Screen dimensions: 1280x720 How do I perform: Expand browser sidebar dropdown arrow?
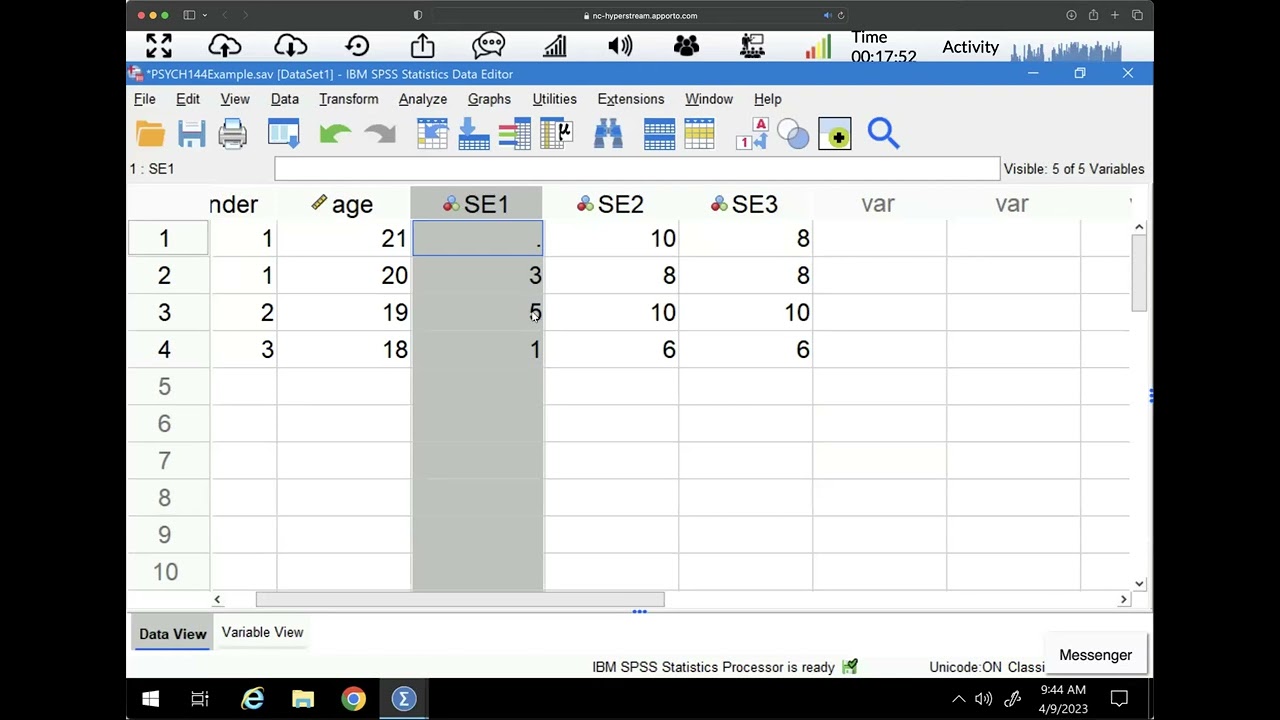click(204, 15)
